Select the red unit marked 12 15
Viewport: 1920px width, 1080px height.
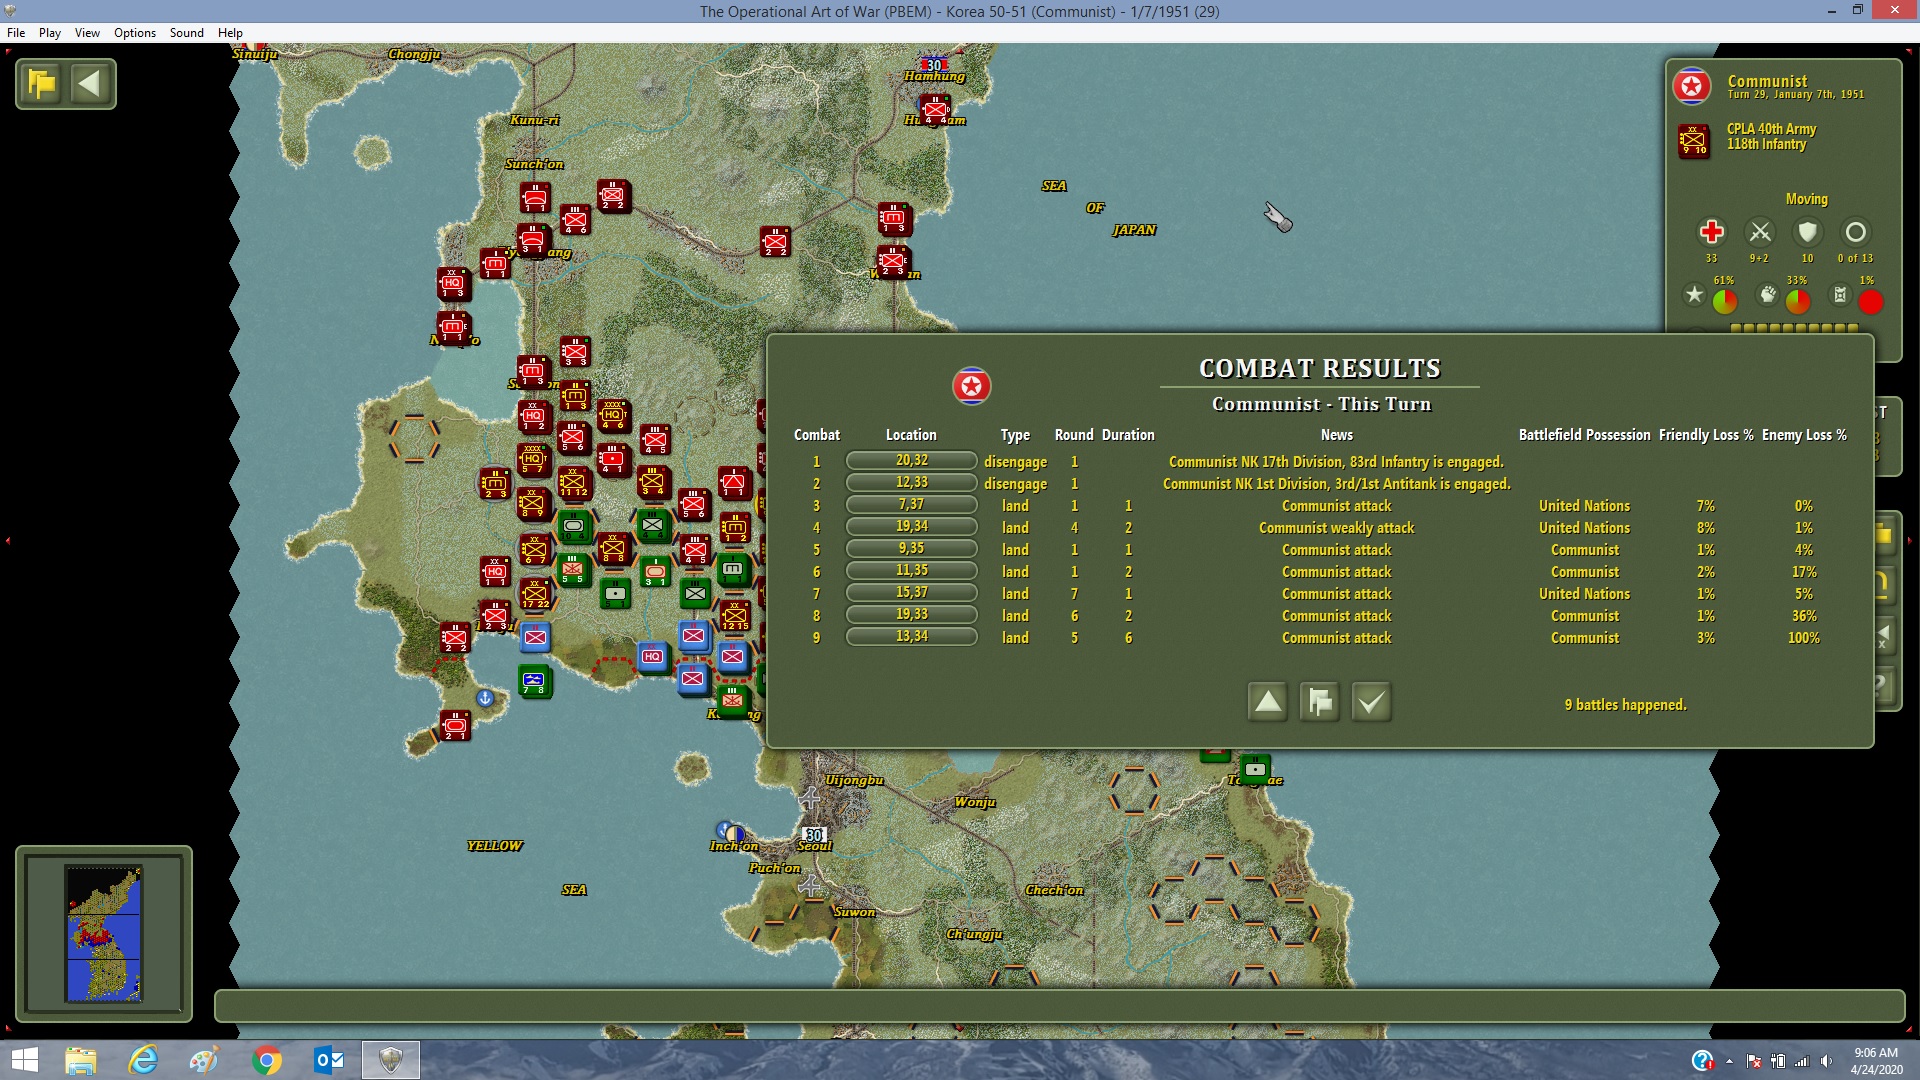pyautogui.click(x=735, y=615)
